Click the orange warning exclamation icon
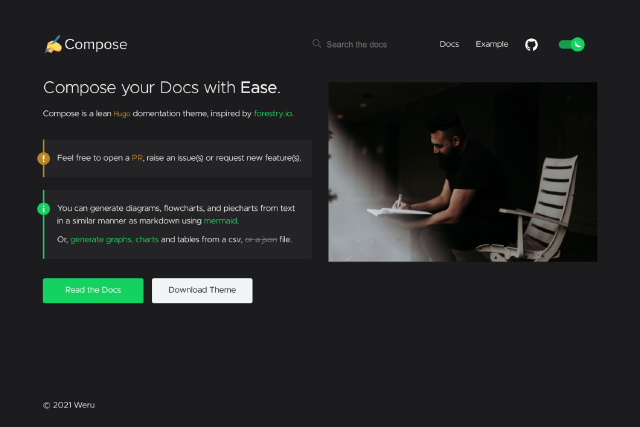Viewport: 640px width, 427px height. 43,158
